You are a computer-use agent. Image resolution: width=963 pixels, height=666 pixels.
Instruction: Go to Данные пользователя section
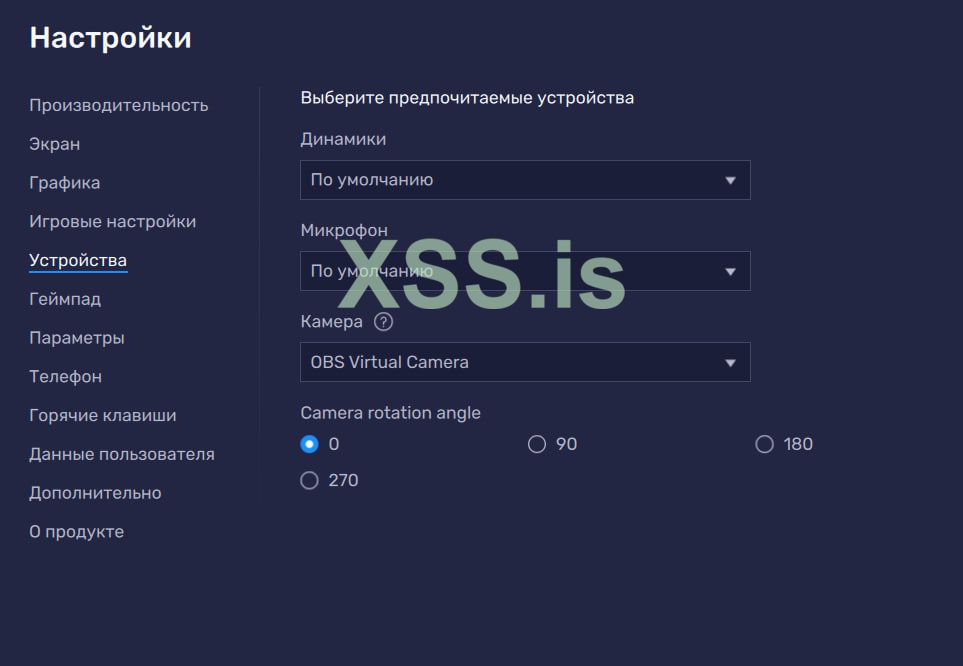pyautogui.click(x=121, y=454)
